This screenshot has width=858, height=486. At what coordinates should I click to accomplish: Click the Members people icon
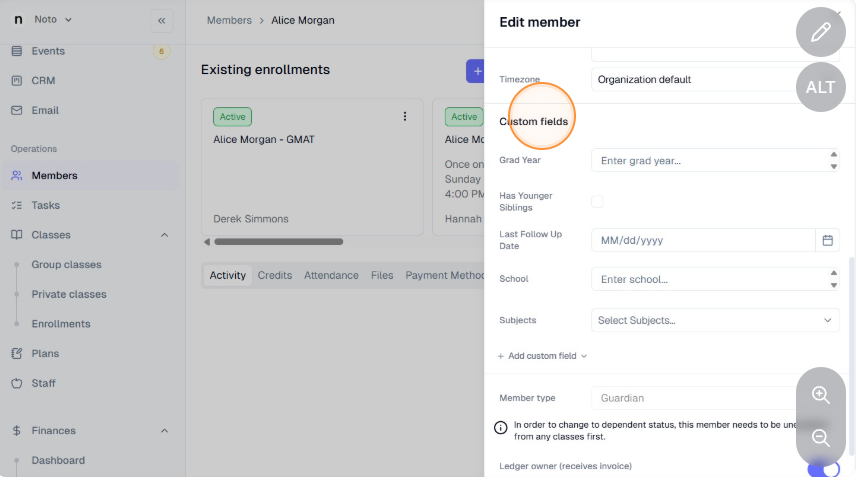coord(17,175)
